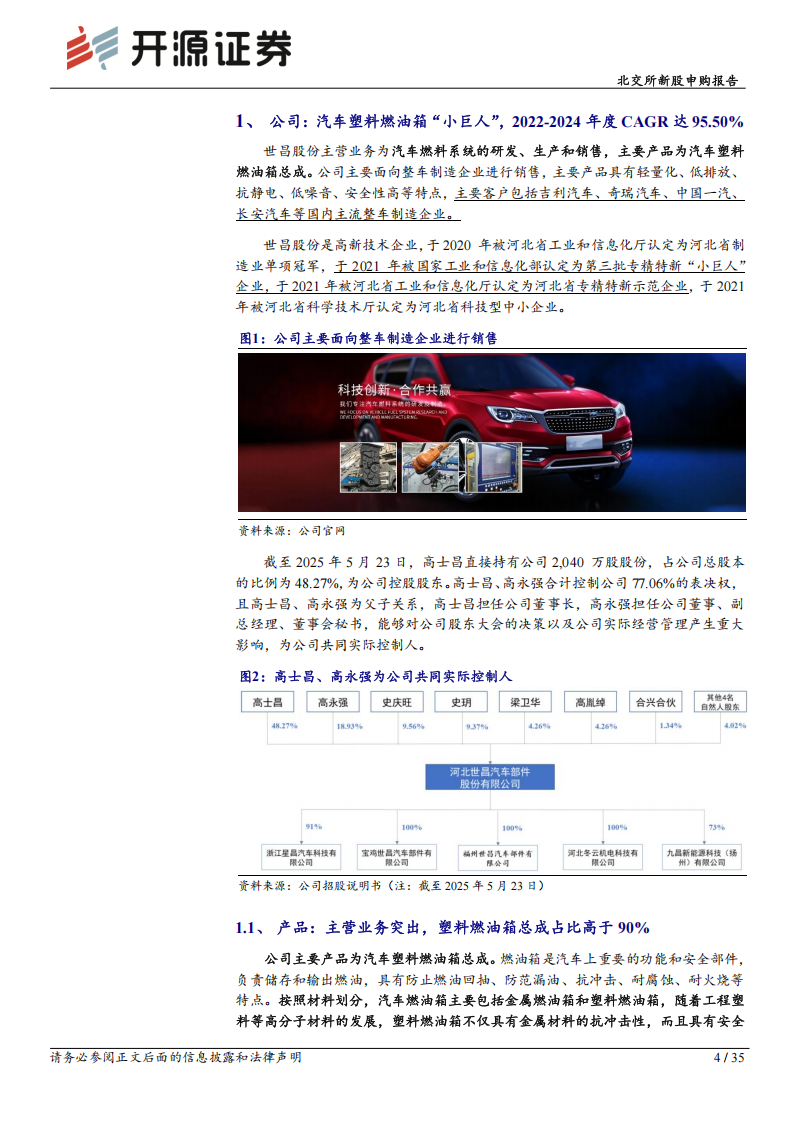794x1123 pixels.
Task: Click the 1.34% ownership value
Action: click(670, 726)
